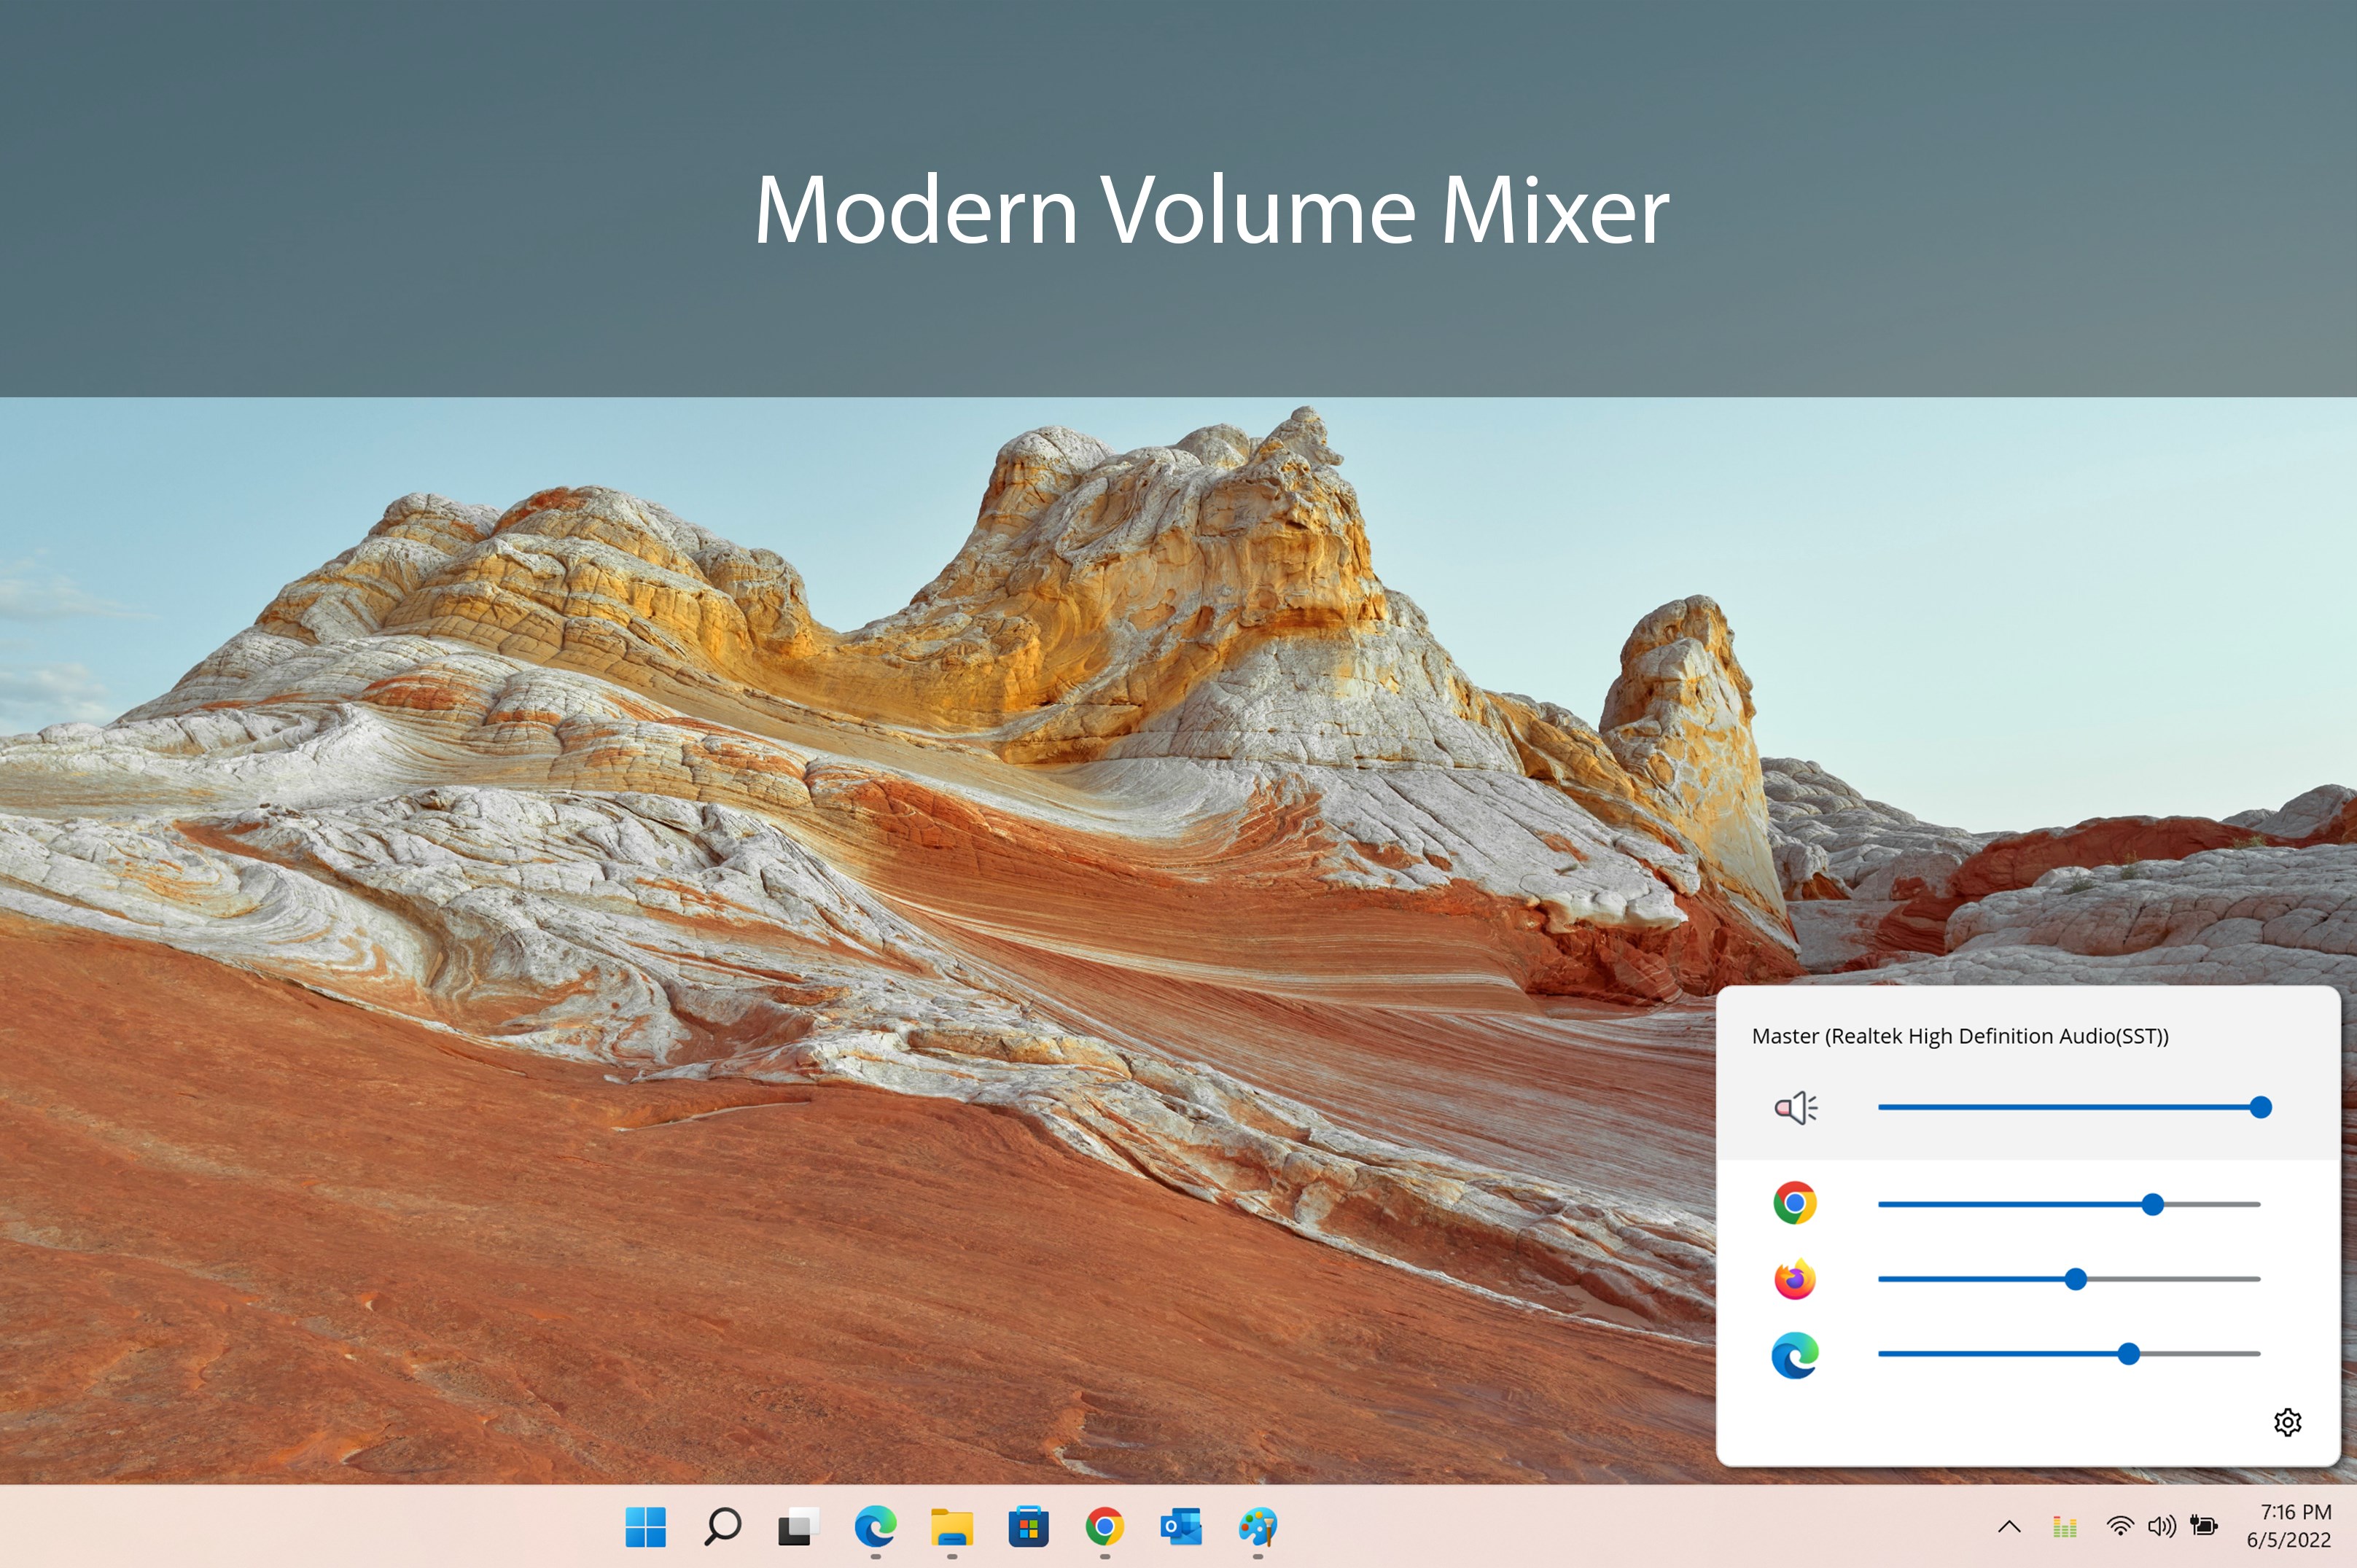
Task: Click the master volume slider handle
Action: click(x=2260, y=1107)
